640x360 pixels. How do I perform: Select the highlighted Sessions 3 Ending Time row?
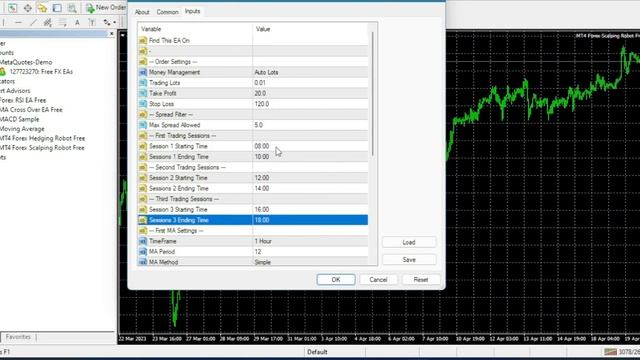click(x=253, y=220)
